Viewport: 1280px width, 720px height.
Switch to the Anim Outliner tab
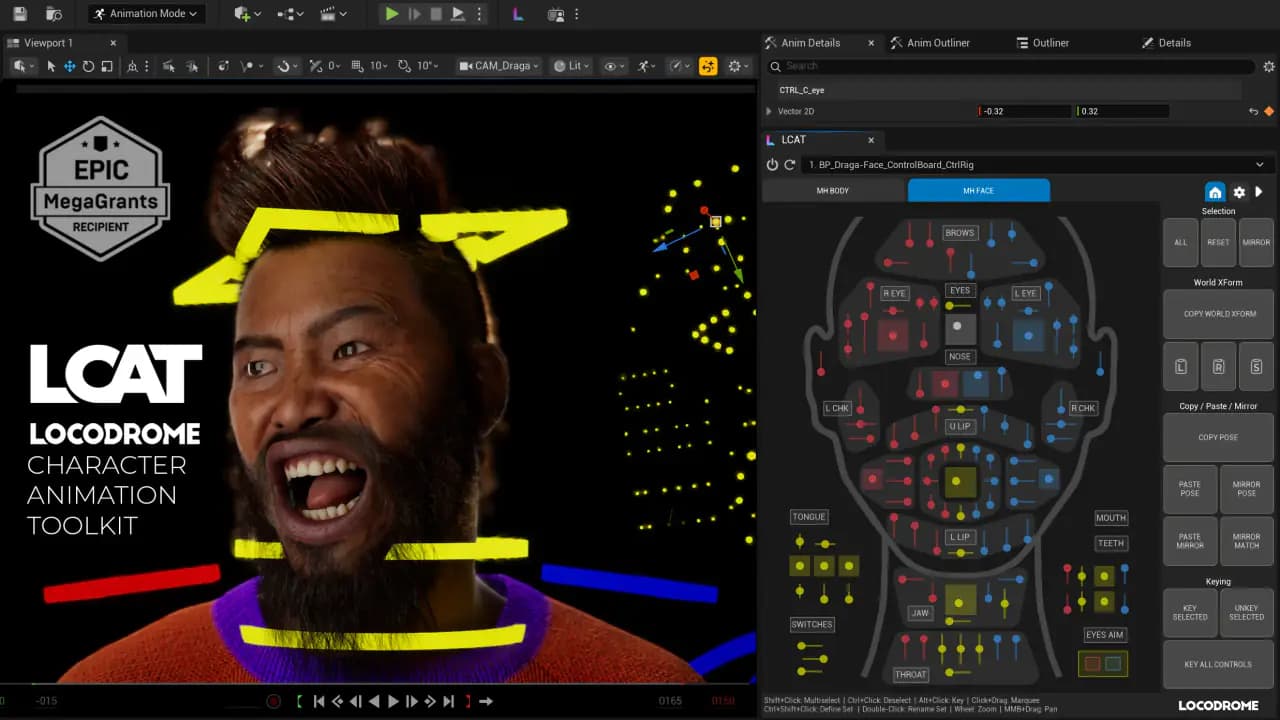[x=930, y=43]
